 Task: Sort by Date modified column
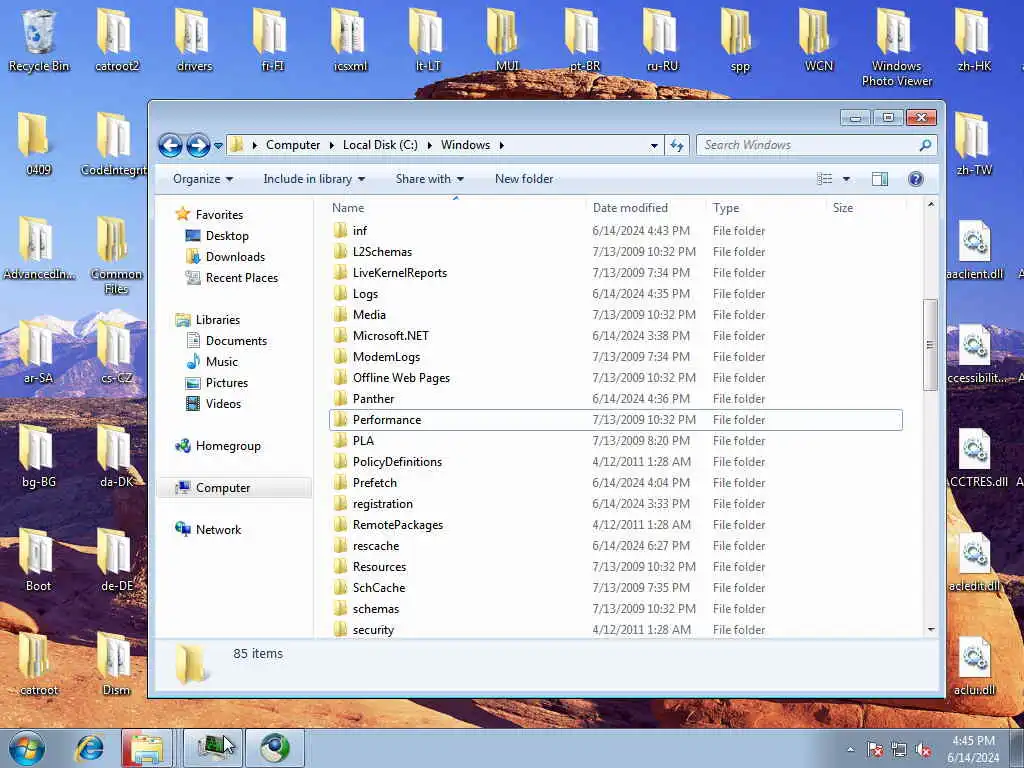coord(645,208)
